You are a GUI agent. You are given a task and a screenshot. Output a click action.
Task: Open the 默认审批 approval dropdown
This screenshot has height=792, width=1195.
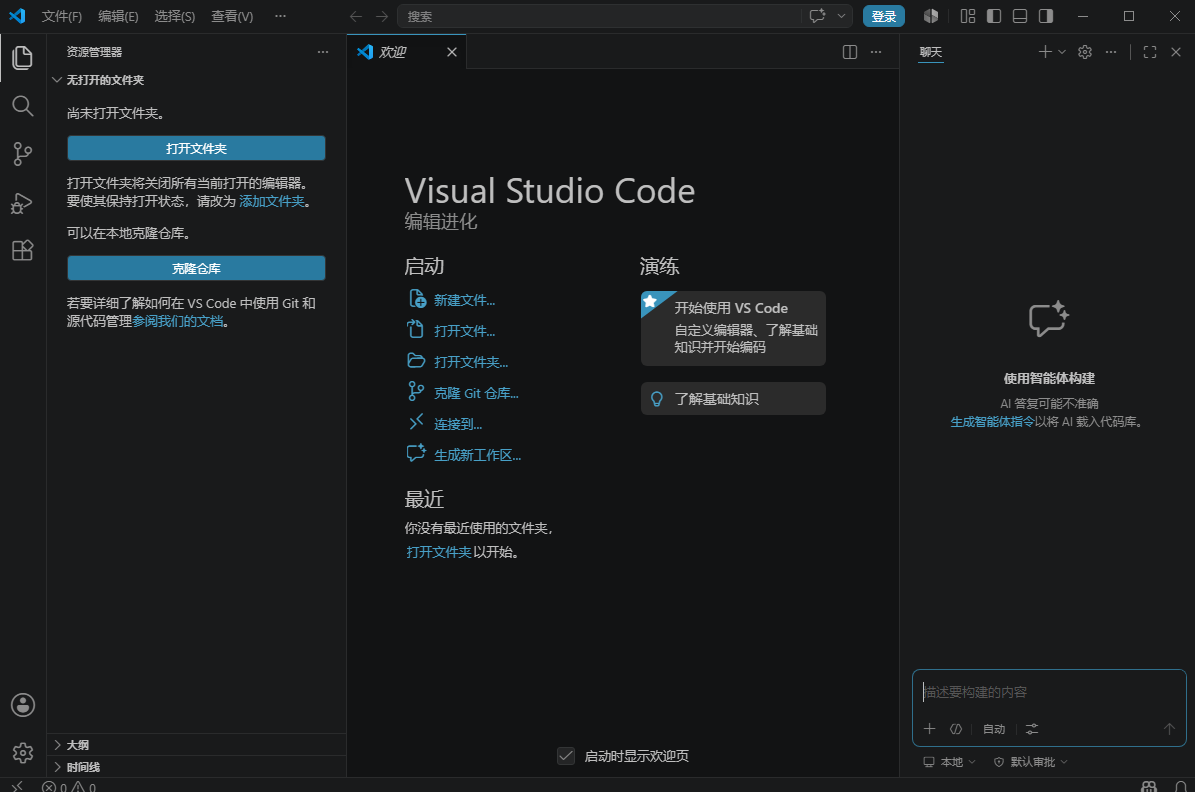(1030, 762)
